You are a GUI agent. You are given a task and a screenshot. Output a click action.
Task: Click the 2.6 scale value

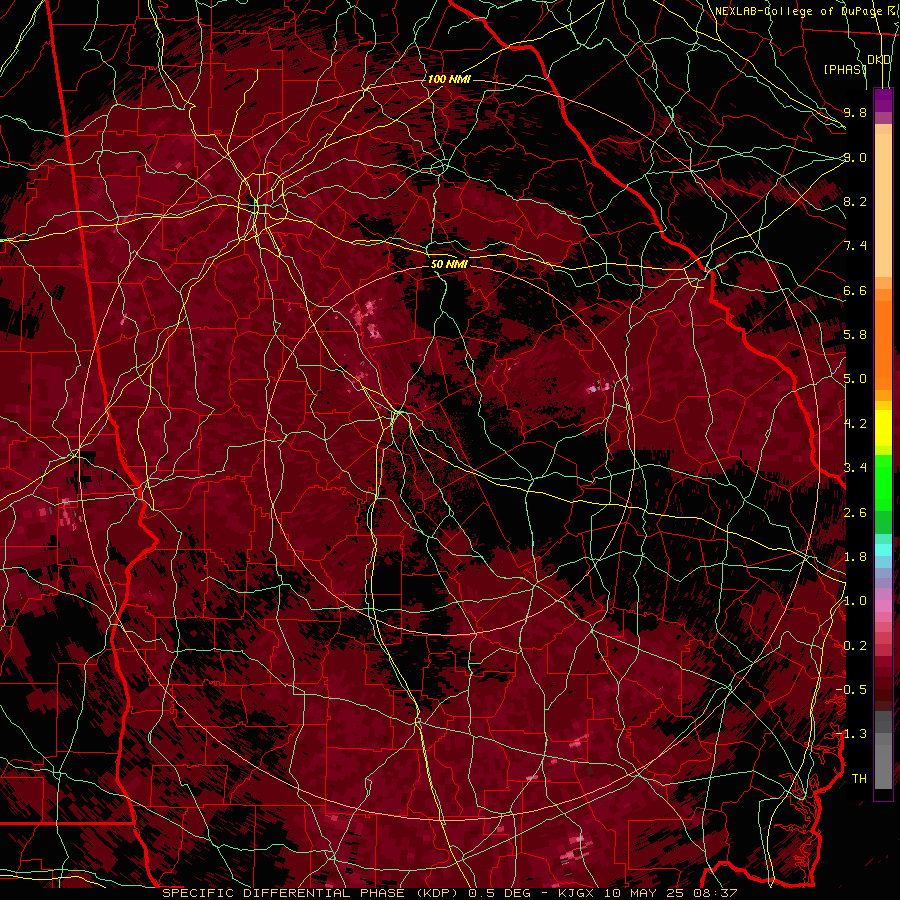(855, 512)
